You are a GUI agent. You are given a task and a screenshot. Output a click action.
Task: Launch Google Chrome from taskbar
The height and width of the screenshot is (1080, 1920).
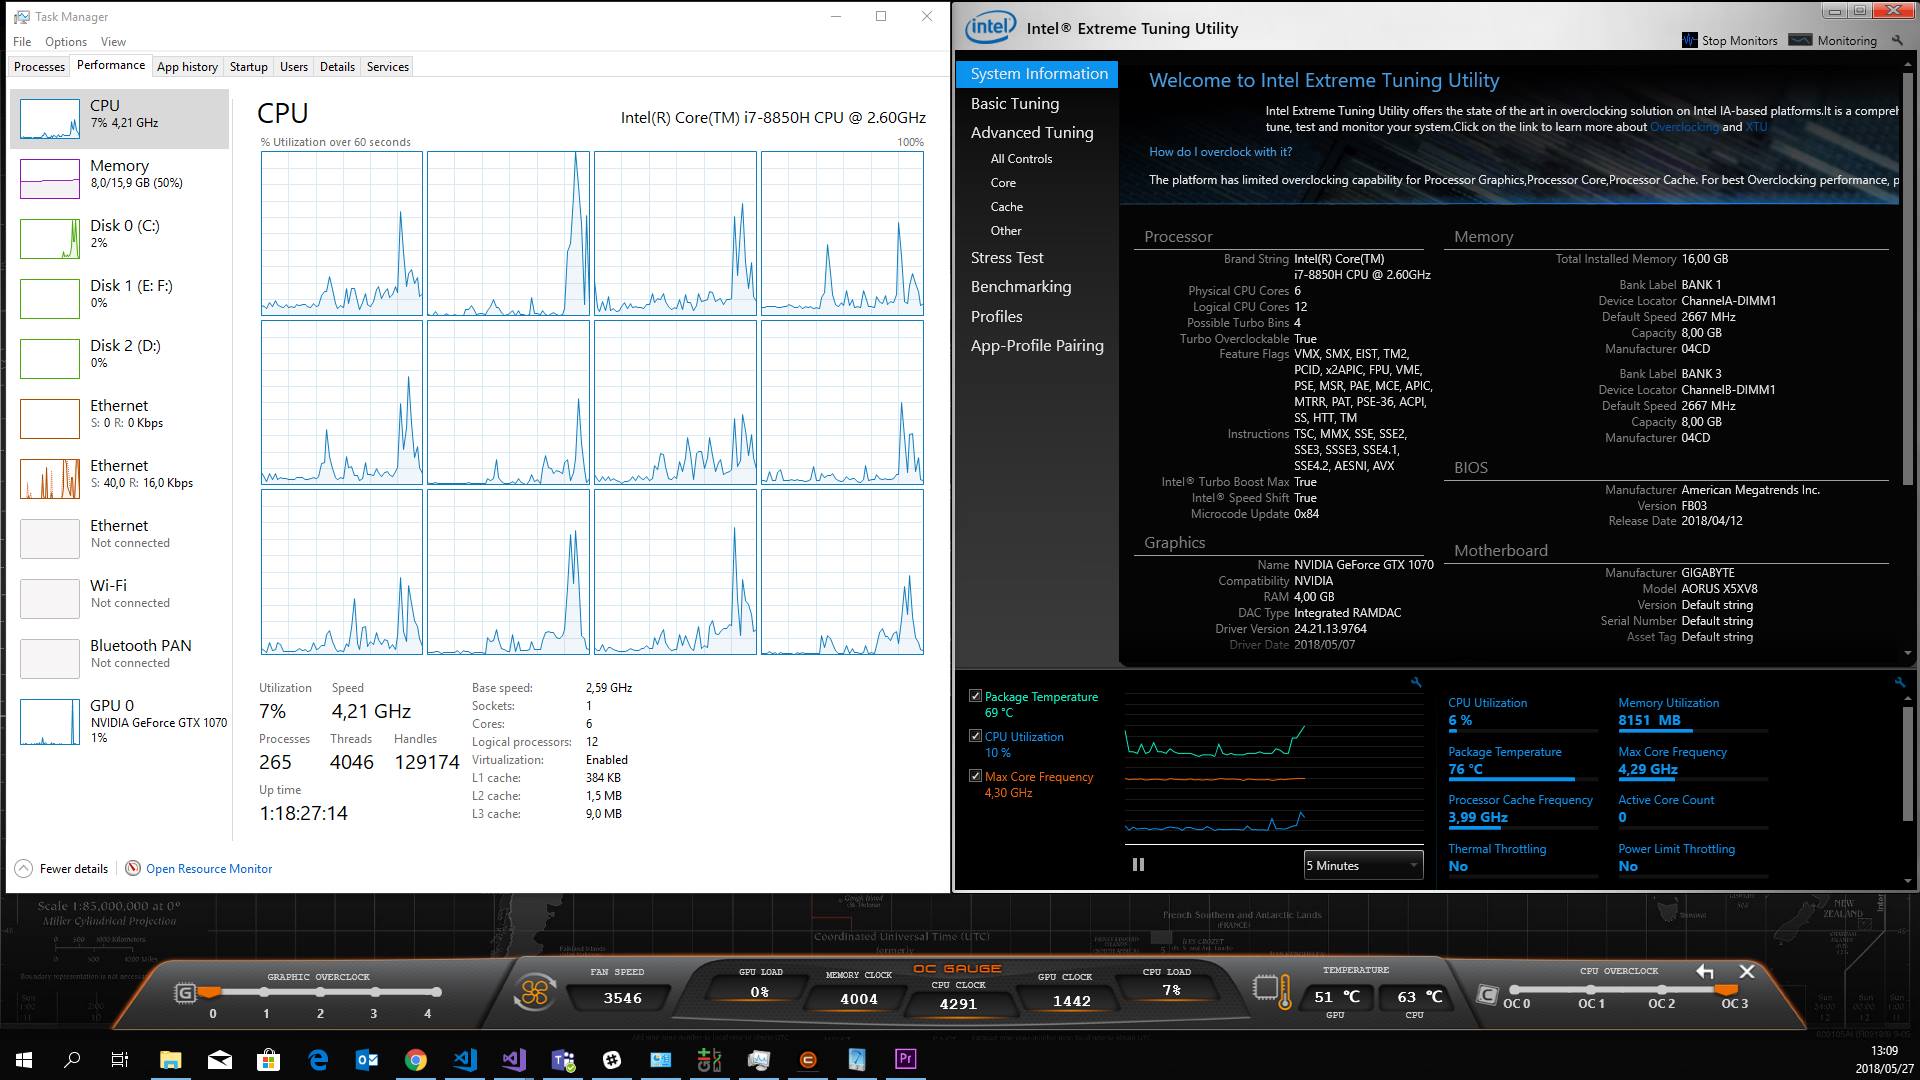[416, 1060]
